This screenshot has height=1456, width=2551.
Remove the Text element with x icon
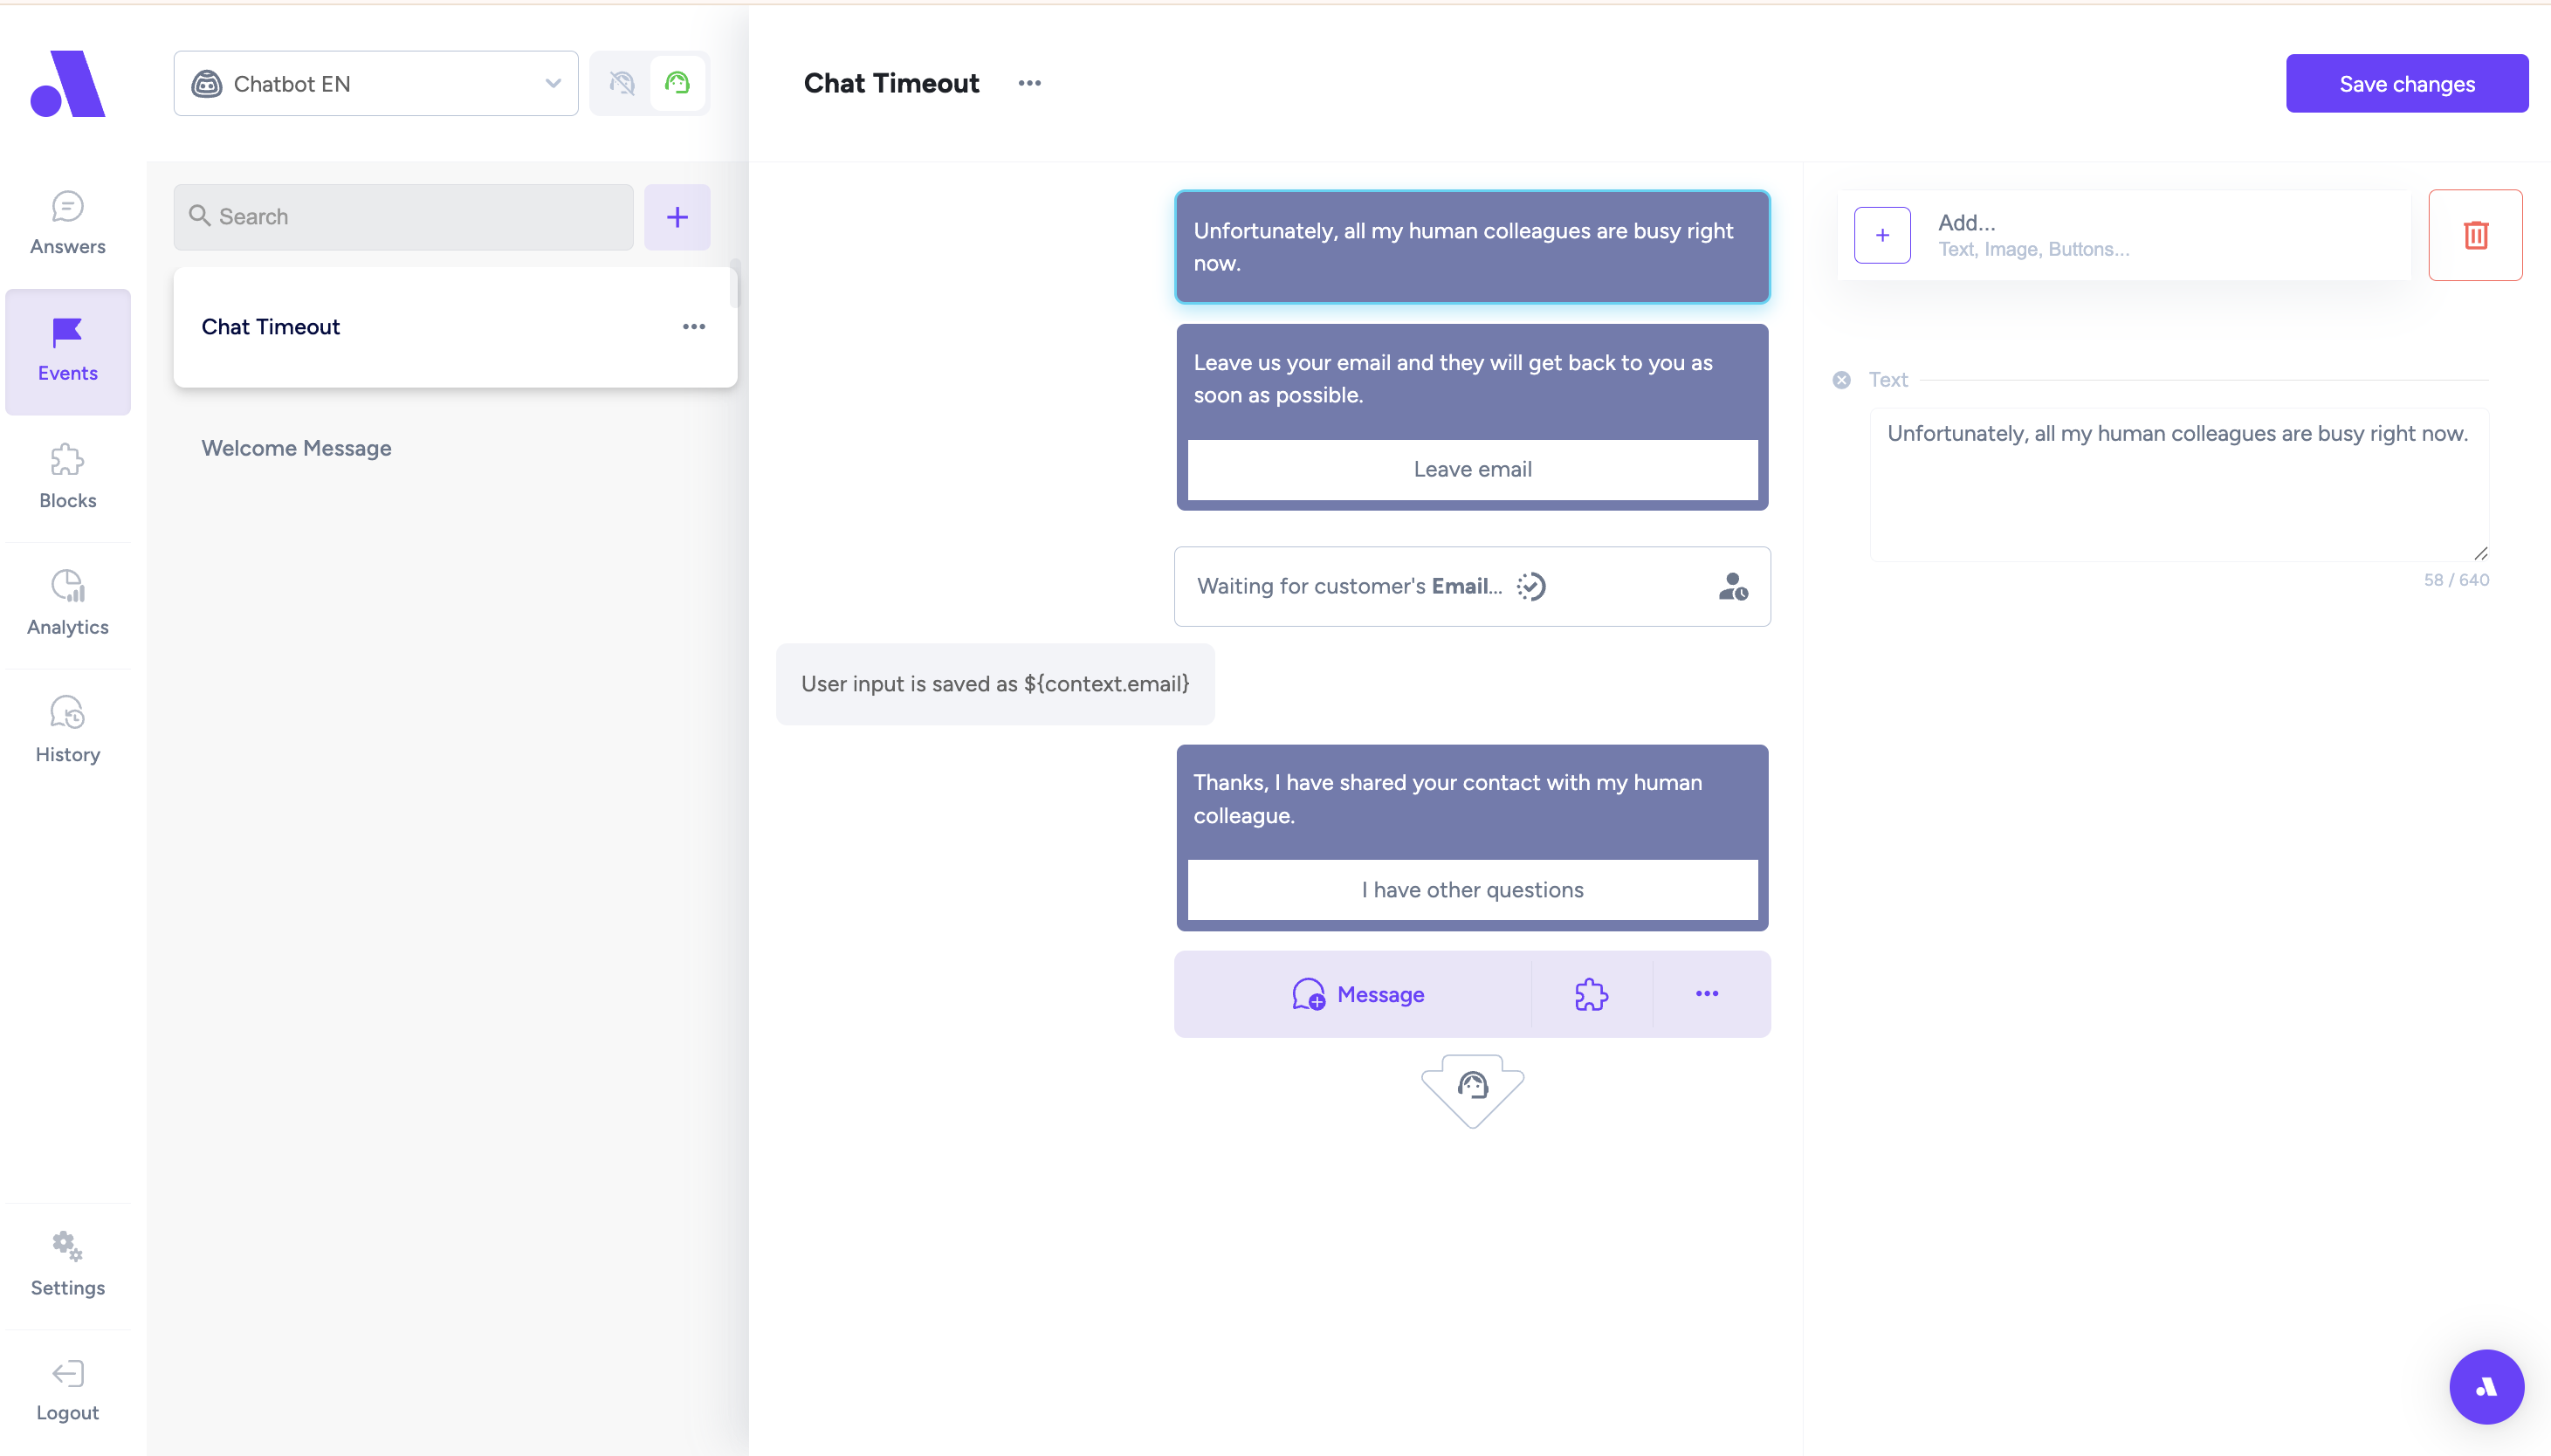pyautogui.click(x=1841, y=380)
